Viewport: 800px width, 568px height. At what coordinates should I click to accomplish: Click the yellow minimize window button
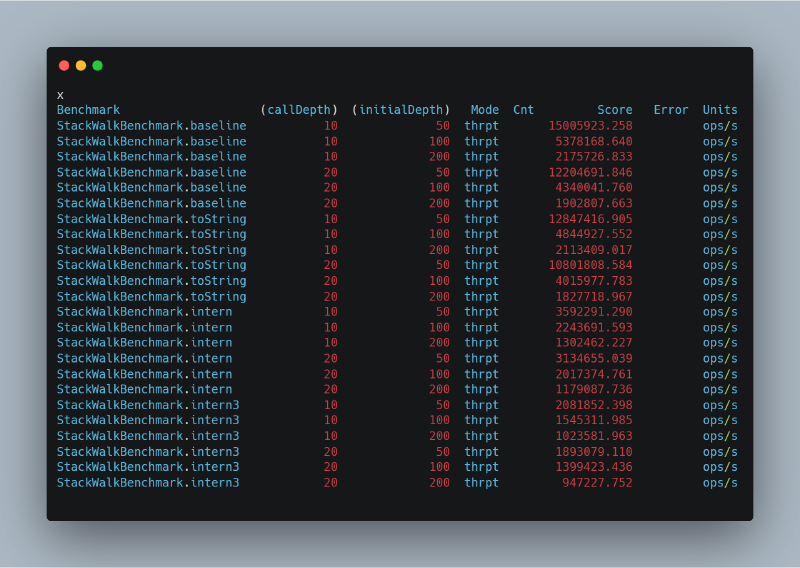[81, 65]
